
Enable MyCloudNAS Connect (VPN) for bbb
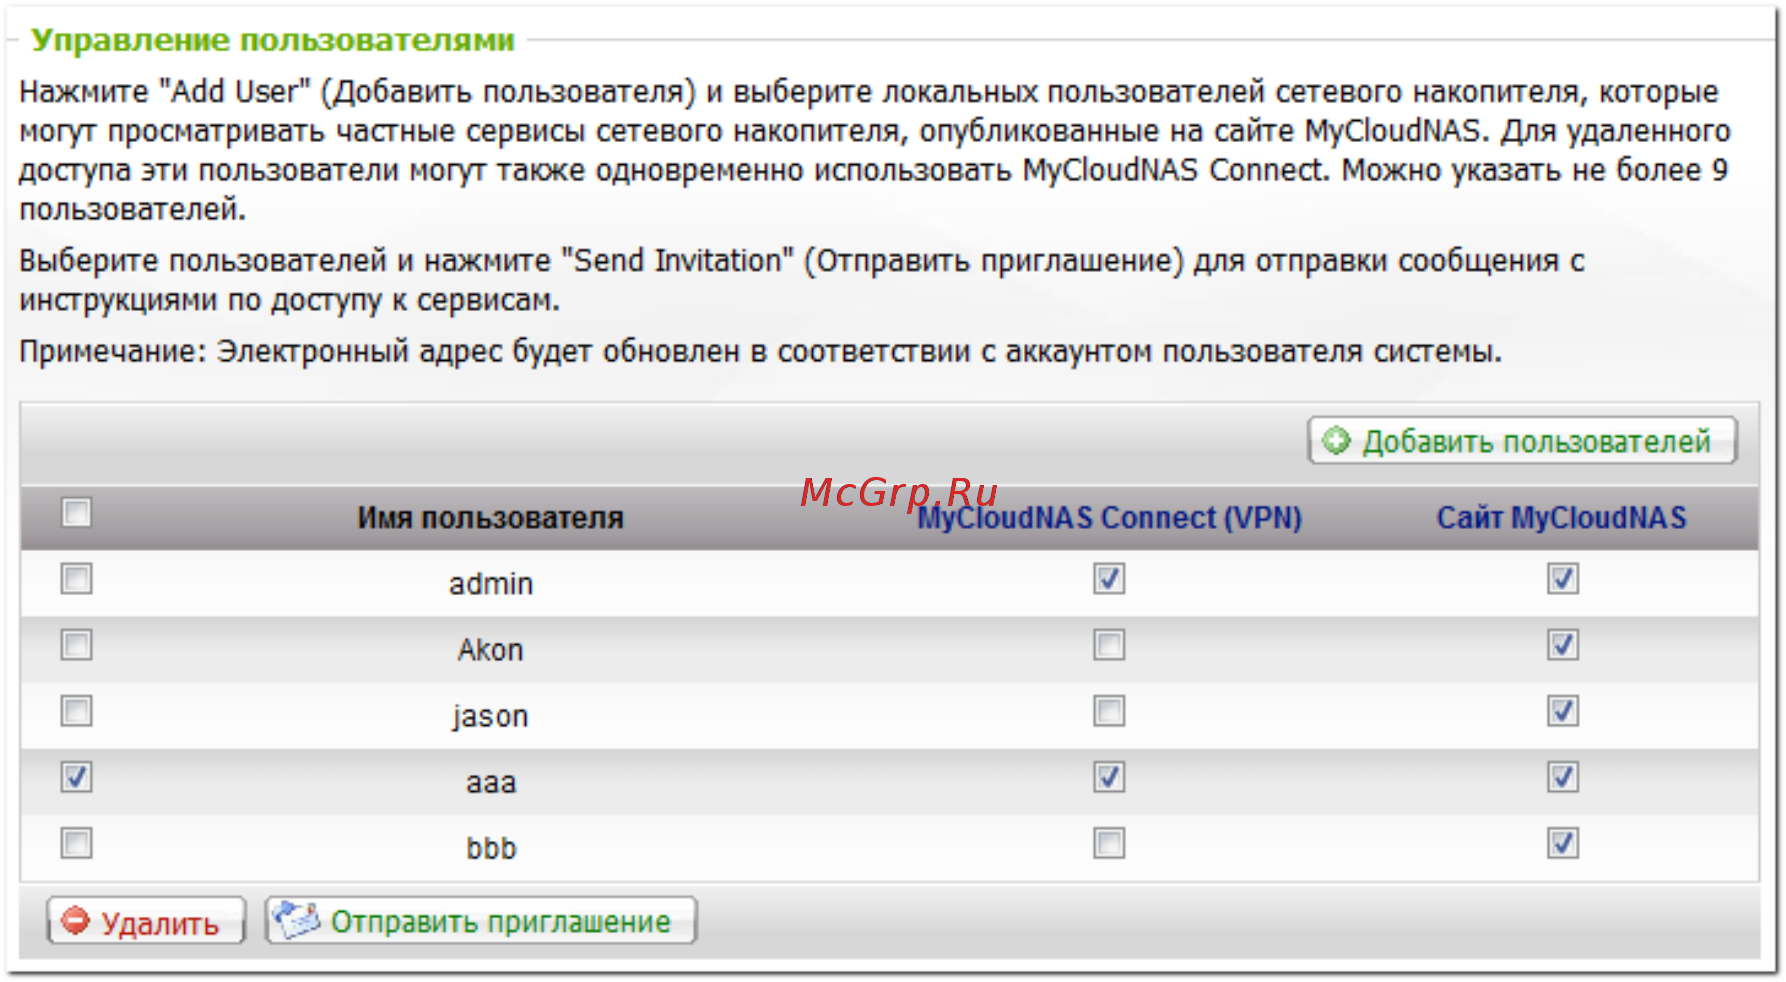[1109, 843]
